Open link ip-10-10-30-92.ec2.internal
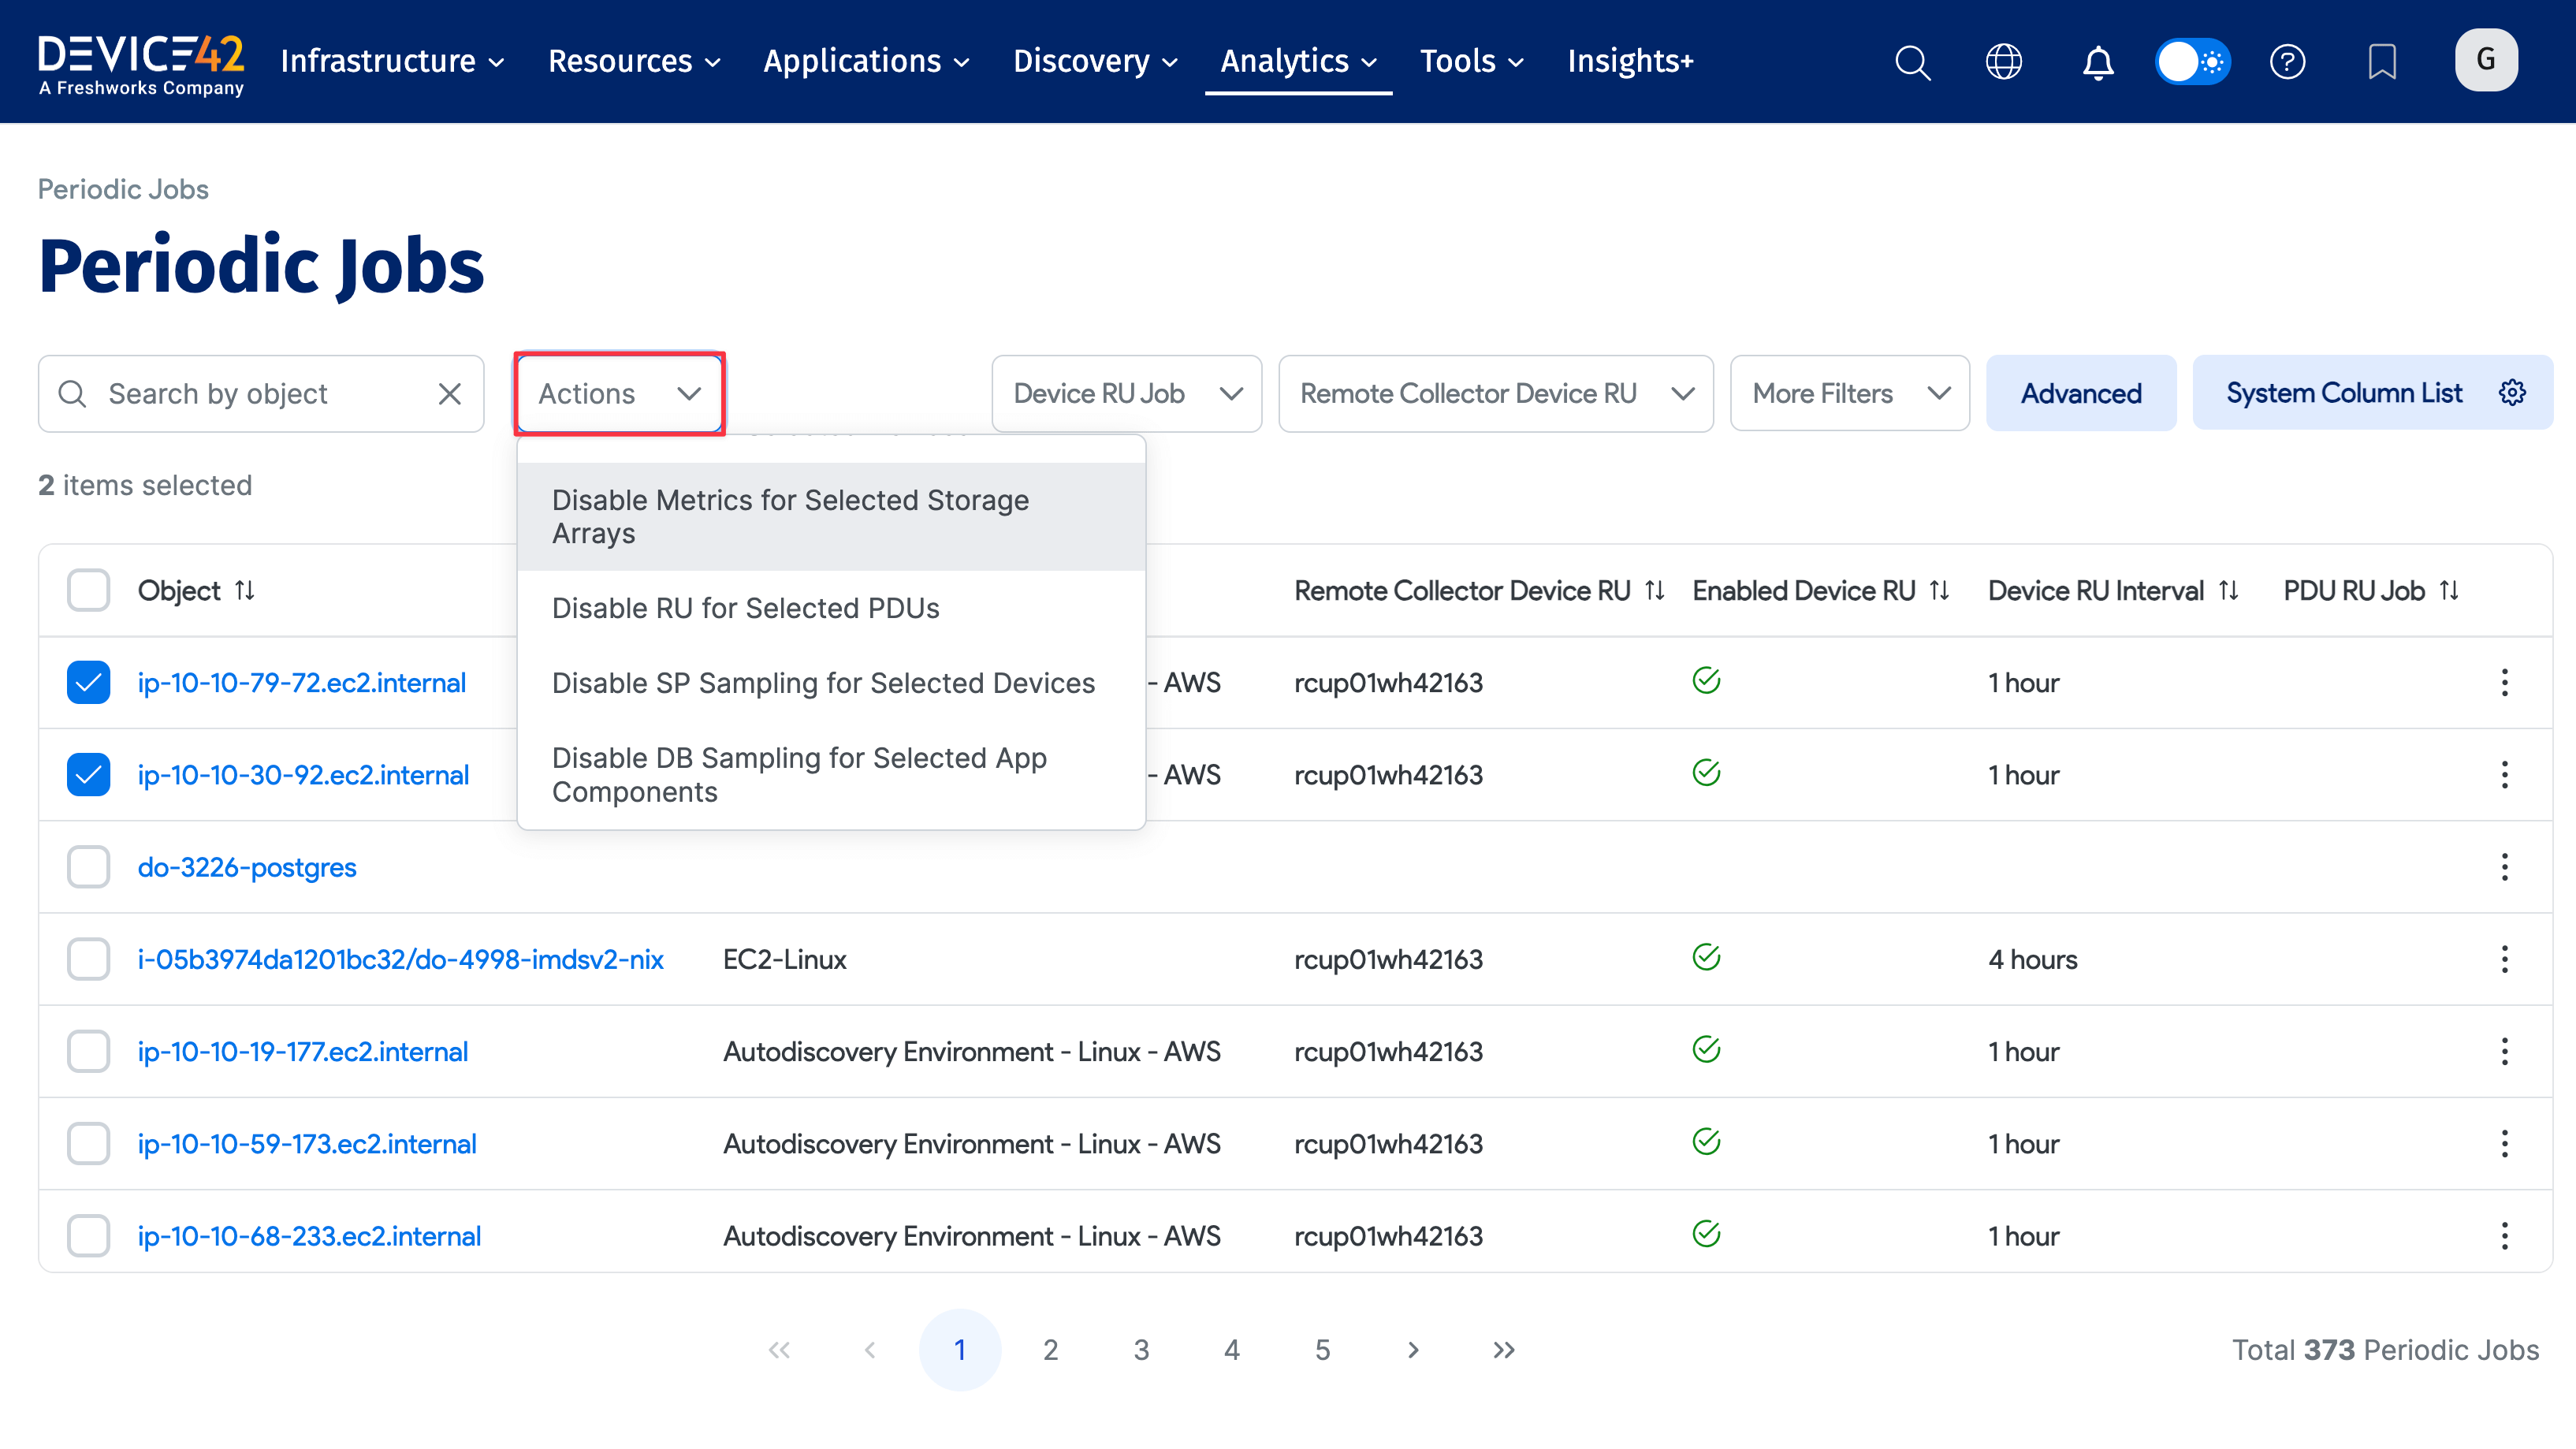Image resolution: width=2576 pixels, height=1449 pixels. coord(303,774)
